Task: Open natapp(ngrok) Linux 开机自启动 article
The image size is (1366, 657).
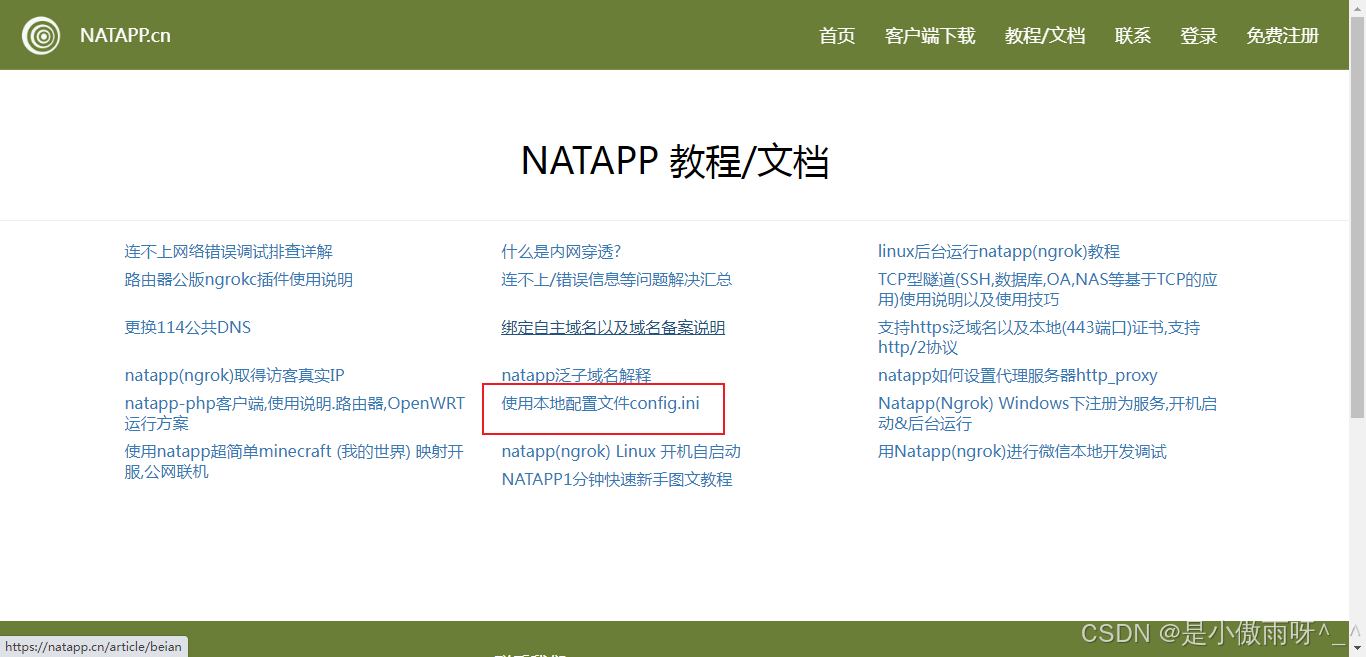Action: 621,452
